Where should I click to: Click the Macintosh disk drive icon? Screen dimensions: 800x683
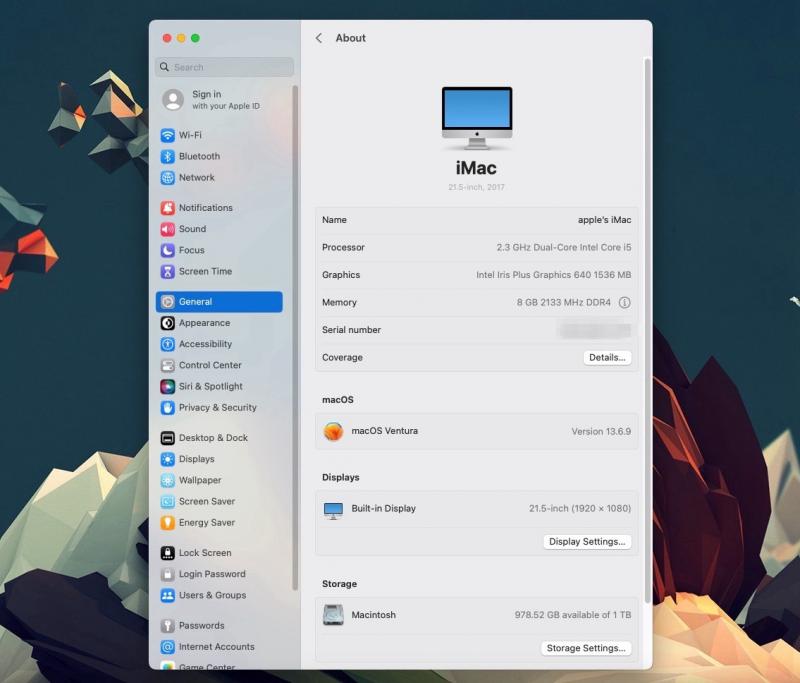pyautogui.click(x=333, y=615)
